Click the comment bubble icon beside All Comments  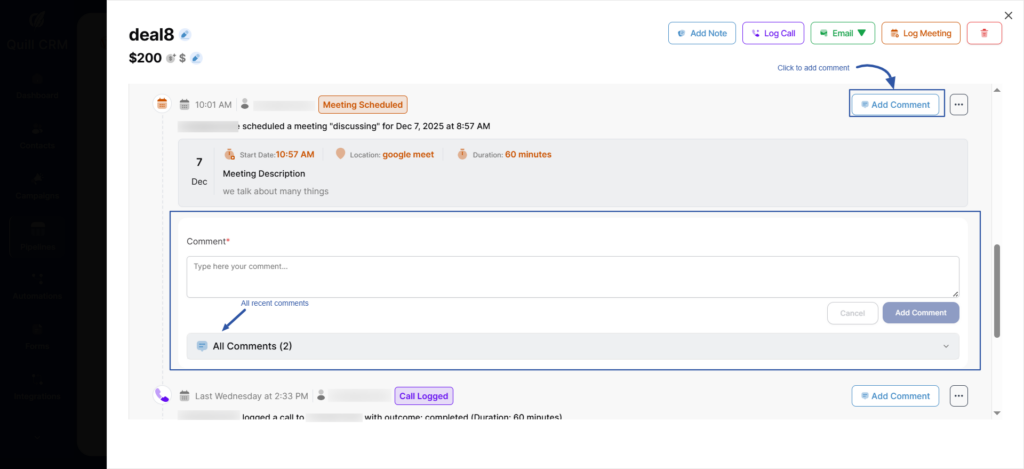202,346
